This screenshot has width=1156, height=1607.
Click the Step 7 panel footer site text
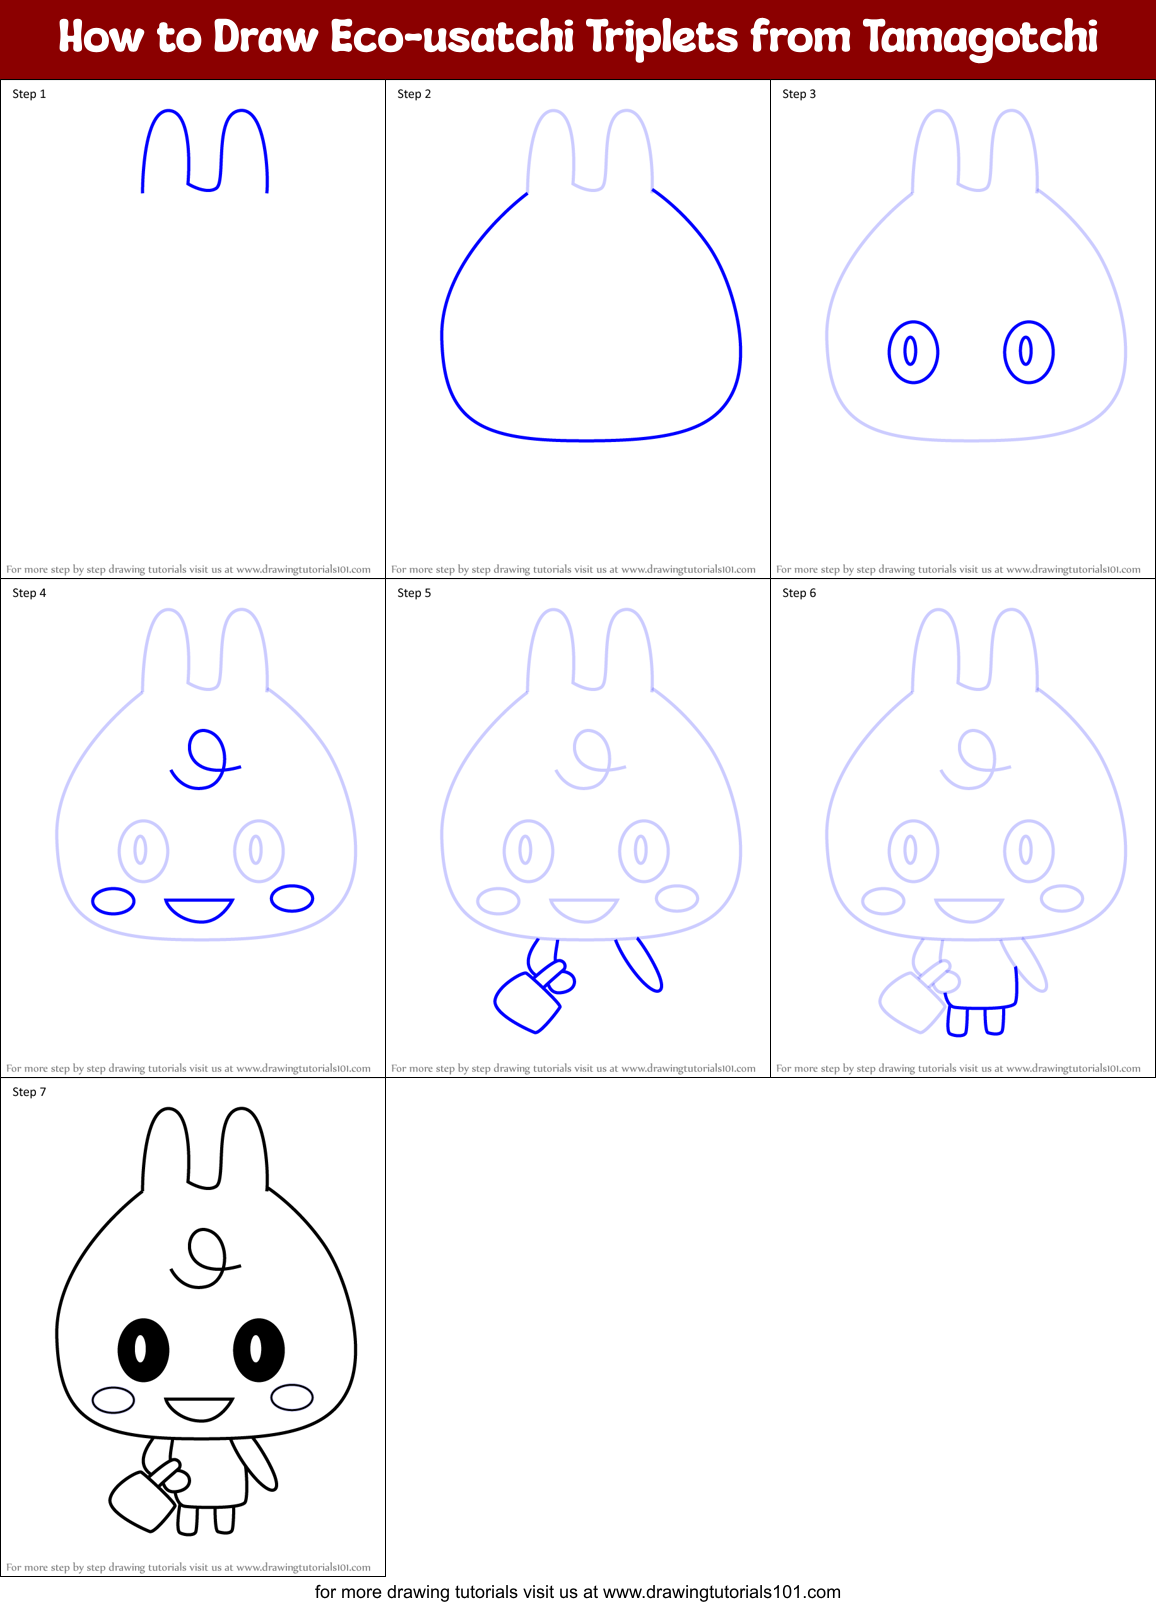point(188,1567)
